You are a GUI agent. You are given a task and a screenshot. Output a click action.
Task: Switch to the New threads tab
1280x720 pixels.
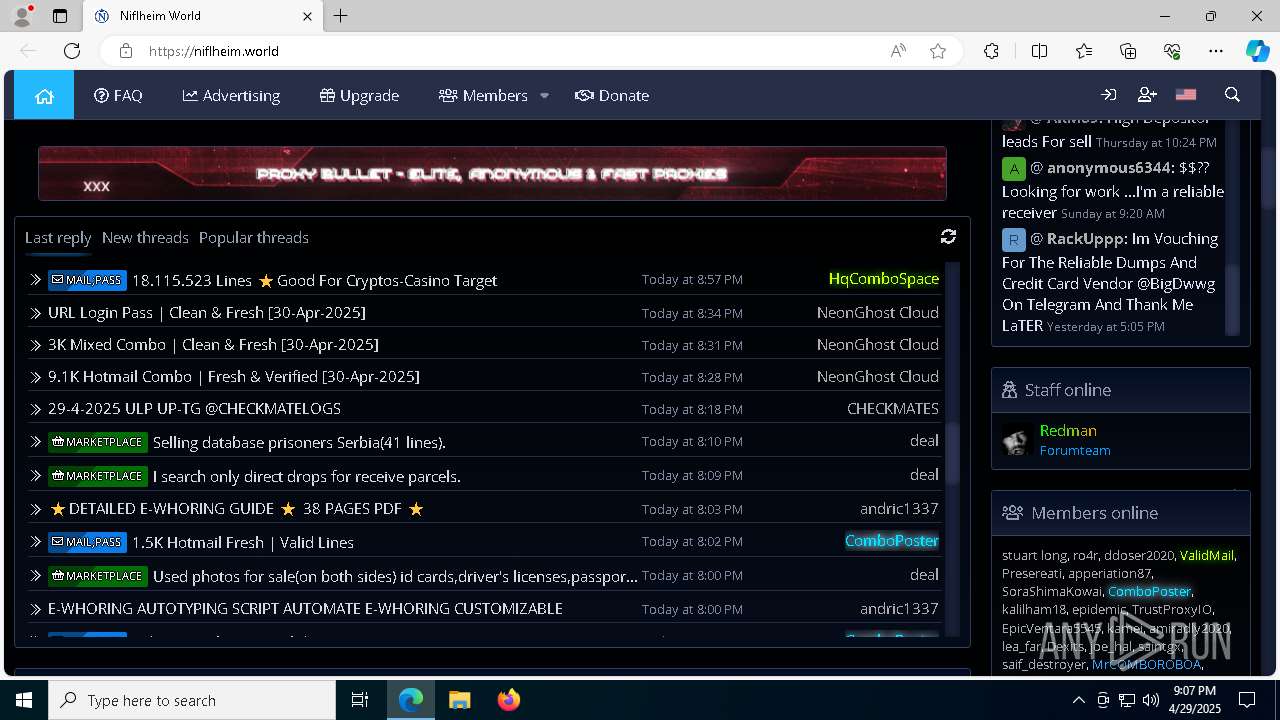[145, 237]
